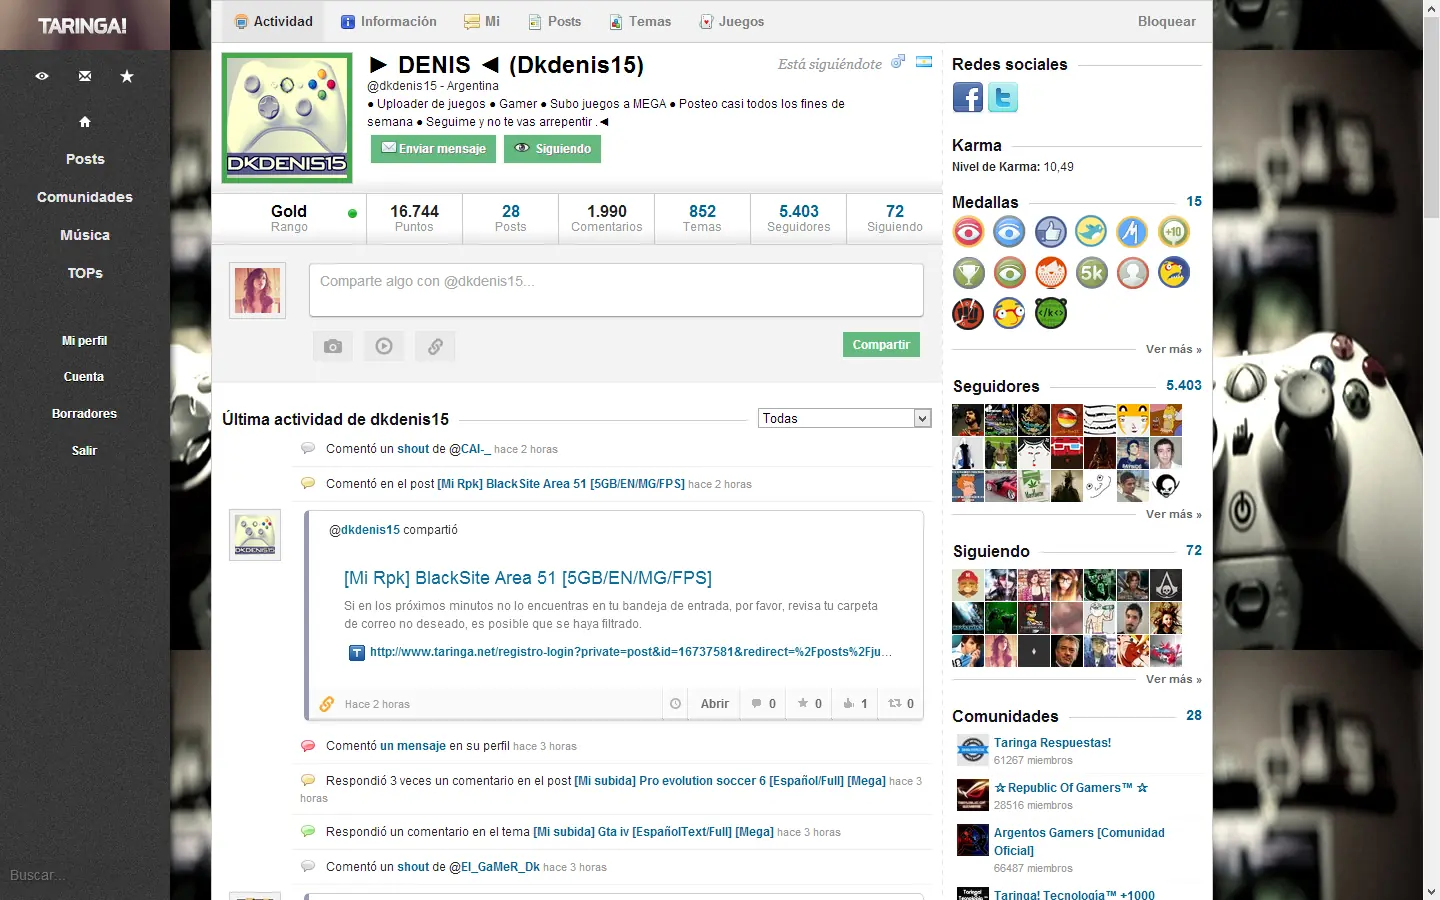Click the Comunidades count 28
This screenshot has width=1440, height=900.
(1194, 715)
